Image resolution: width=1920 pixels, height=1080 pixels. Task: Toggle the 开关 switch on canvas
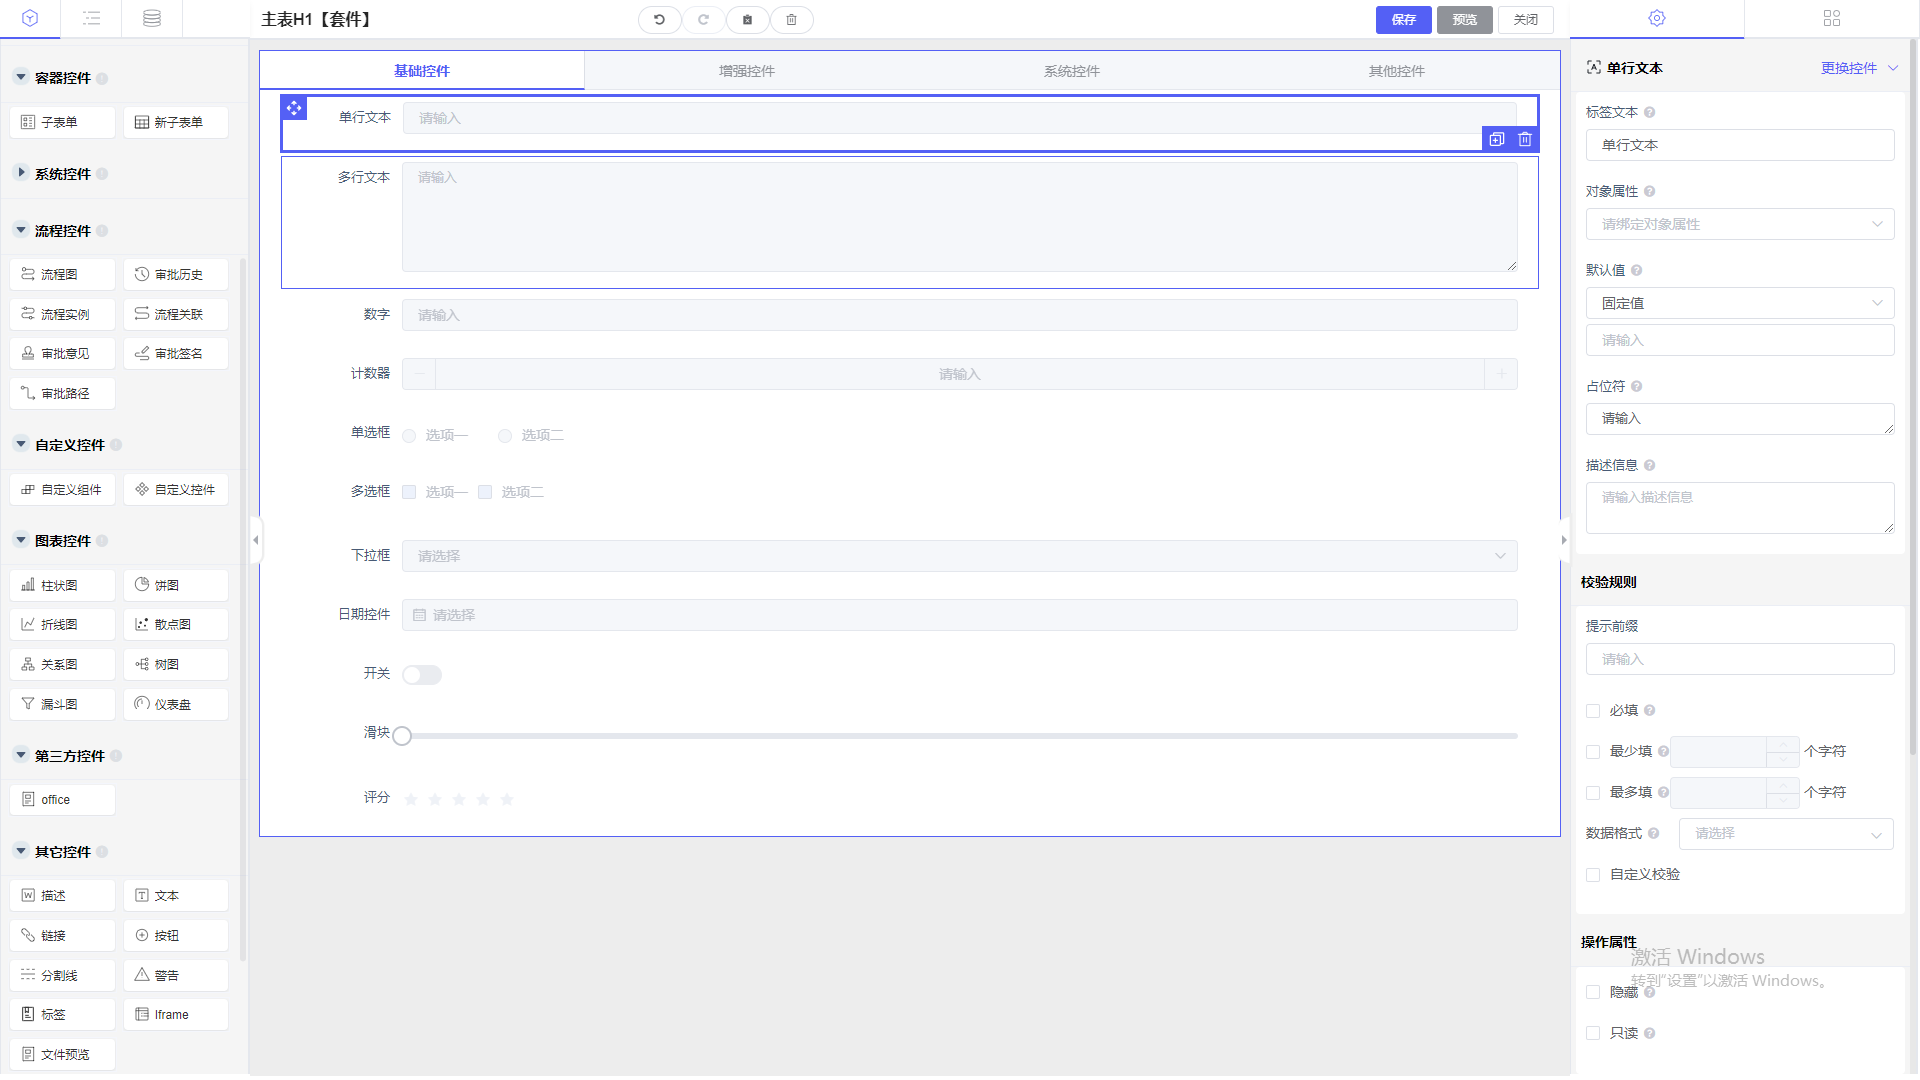[422, 675]
